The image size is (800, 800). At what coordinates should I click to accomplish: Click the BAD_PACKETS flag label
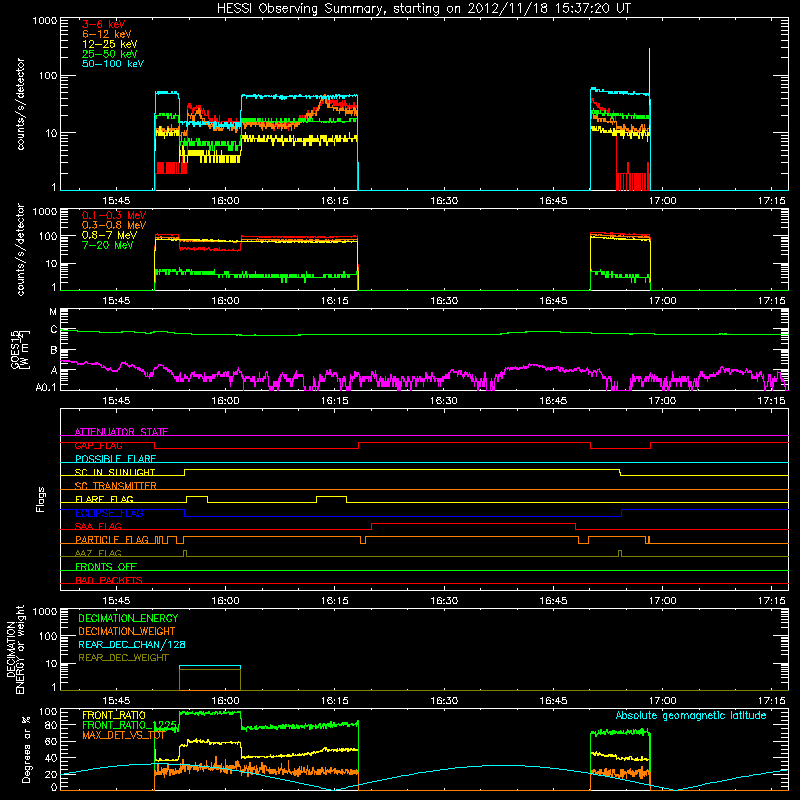109,580
